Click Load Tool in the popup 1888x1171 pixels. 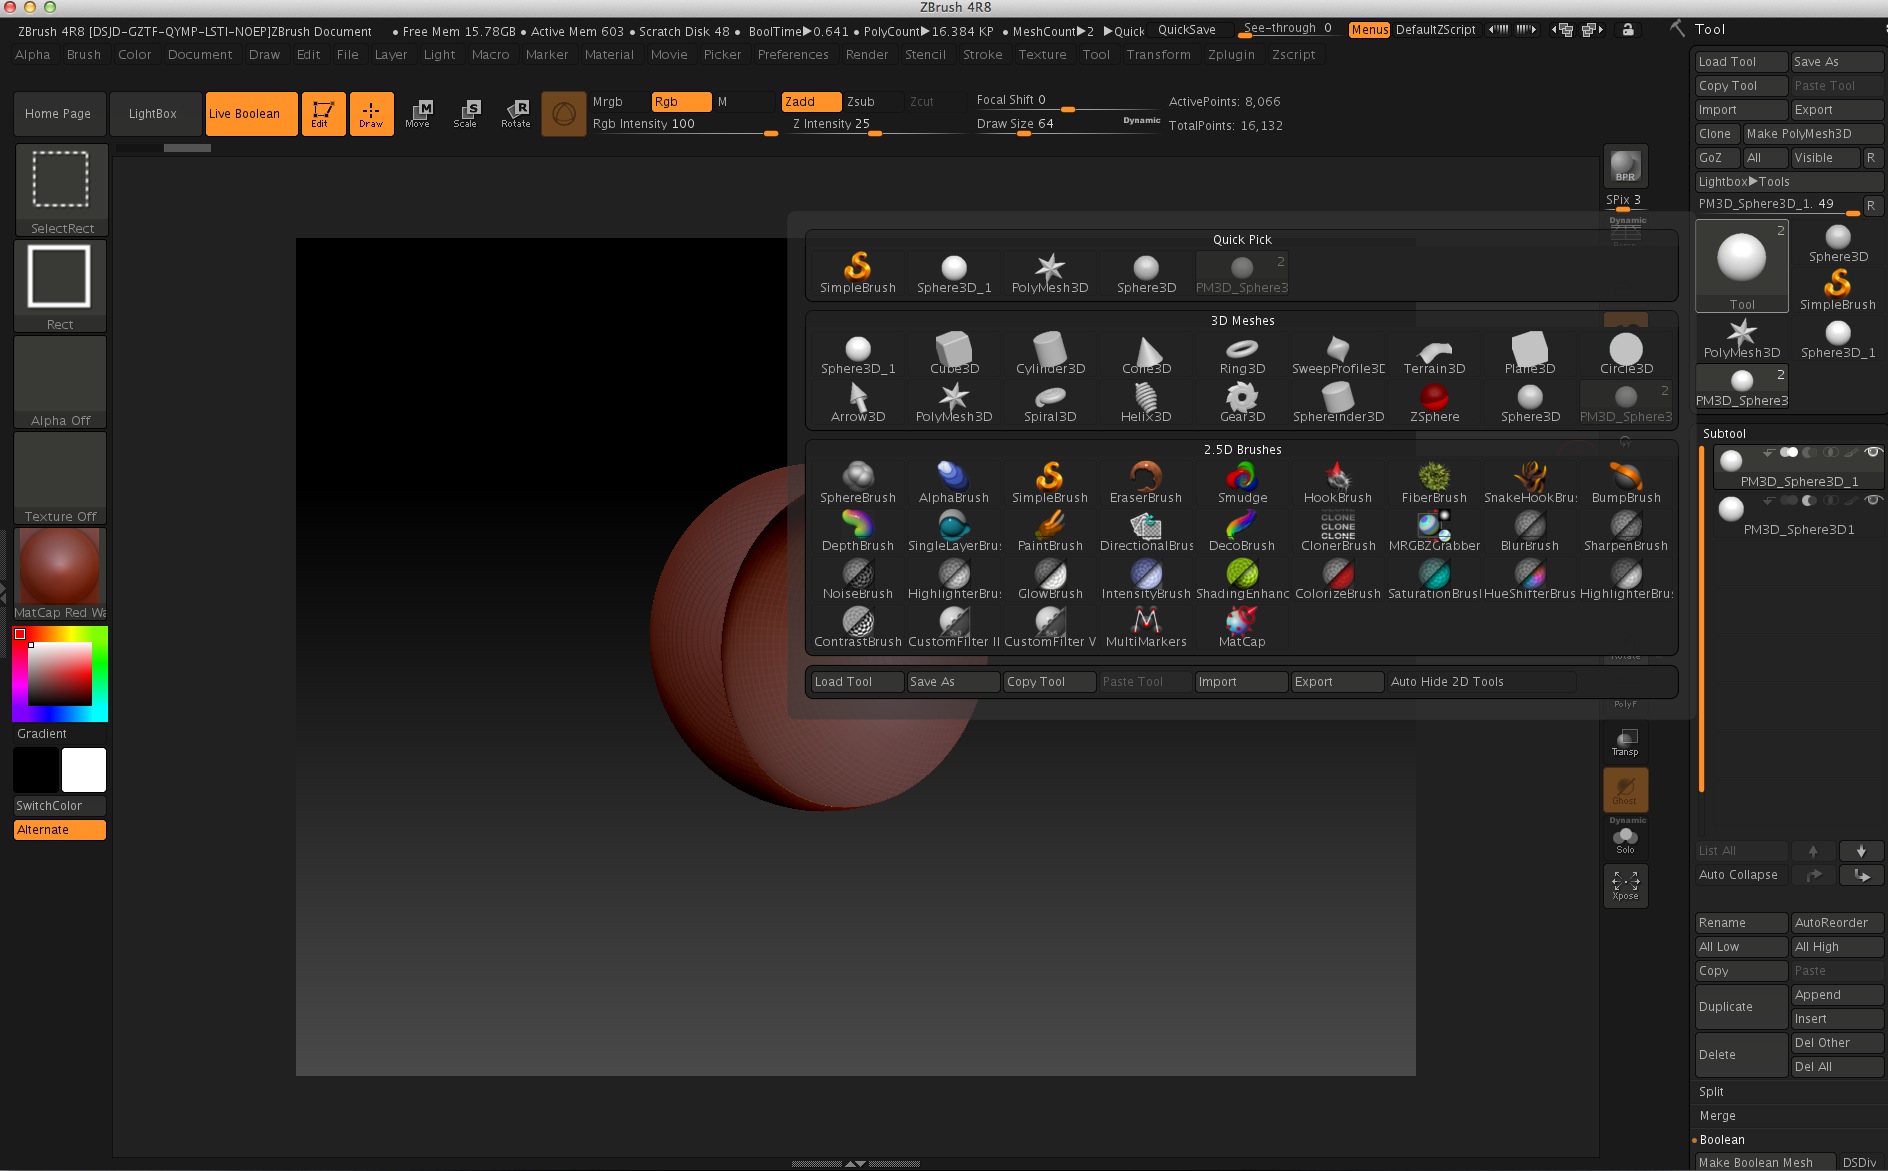pyautogui.click(x=857, y=681)
